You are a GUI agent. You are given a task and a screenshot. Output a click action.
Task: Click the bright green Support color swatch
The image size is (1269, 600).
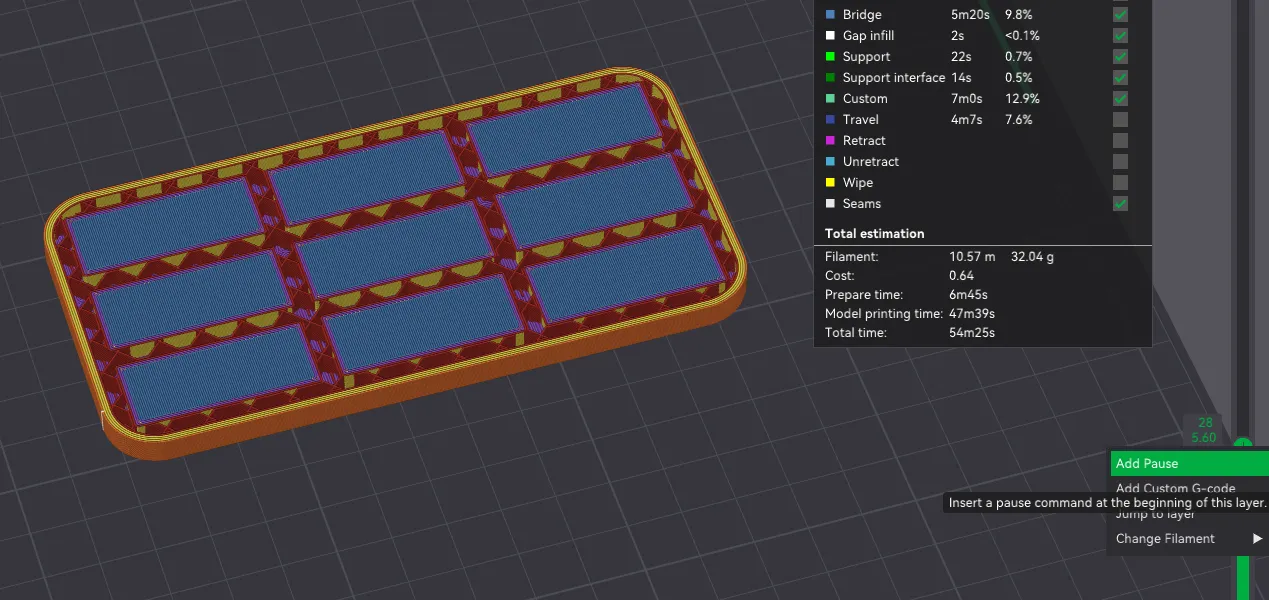click(830, 57)
